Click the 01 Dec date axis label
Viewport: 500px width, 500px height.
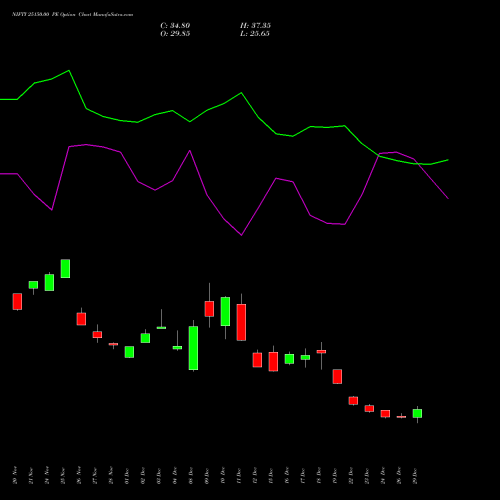pyautogui.click(x=127, y=475)
